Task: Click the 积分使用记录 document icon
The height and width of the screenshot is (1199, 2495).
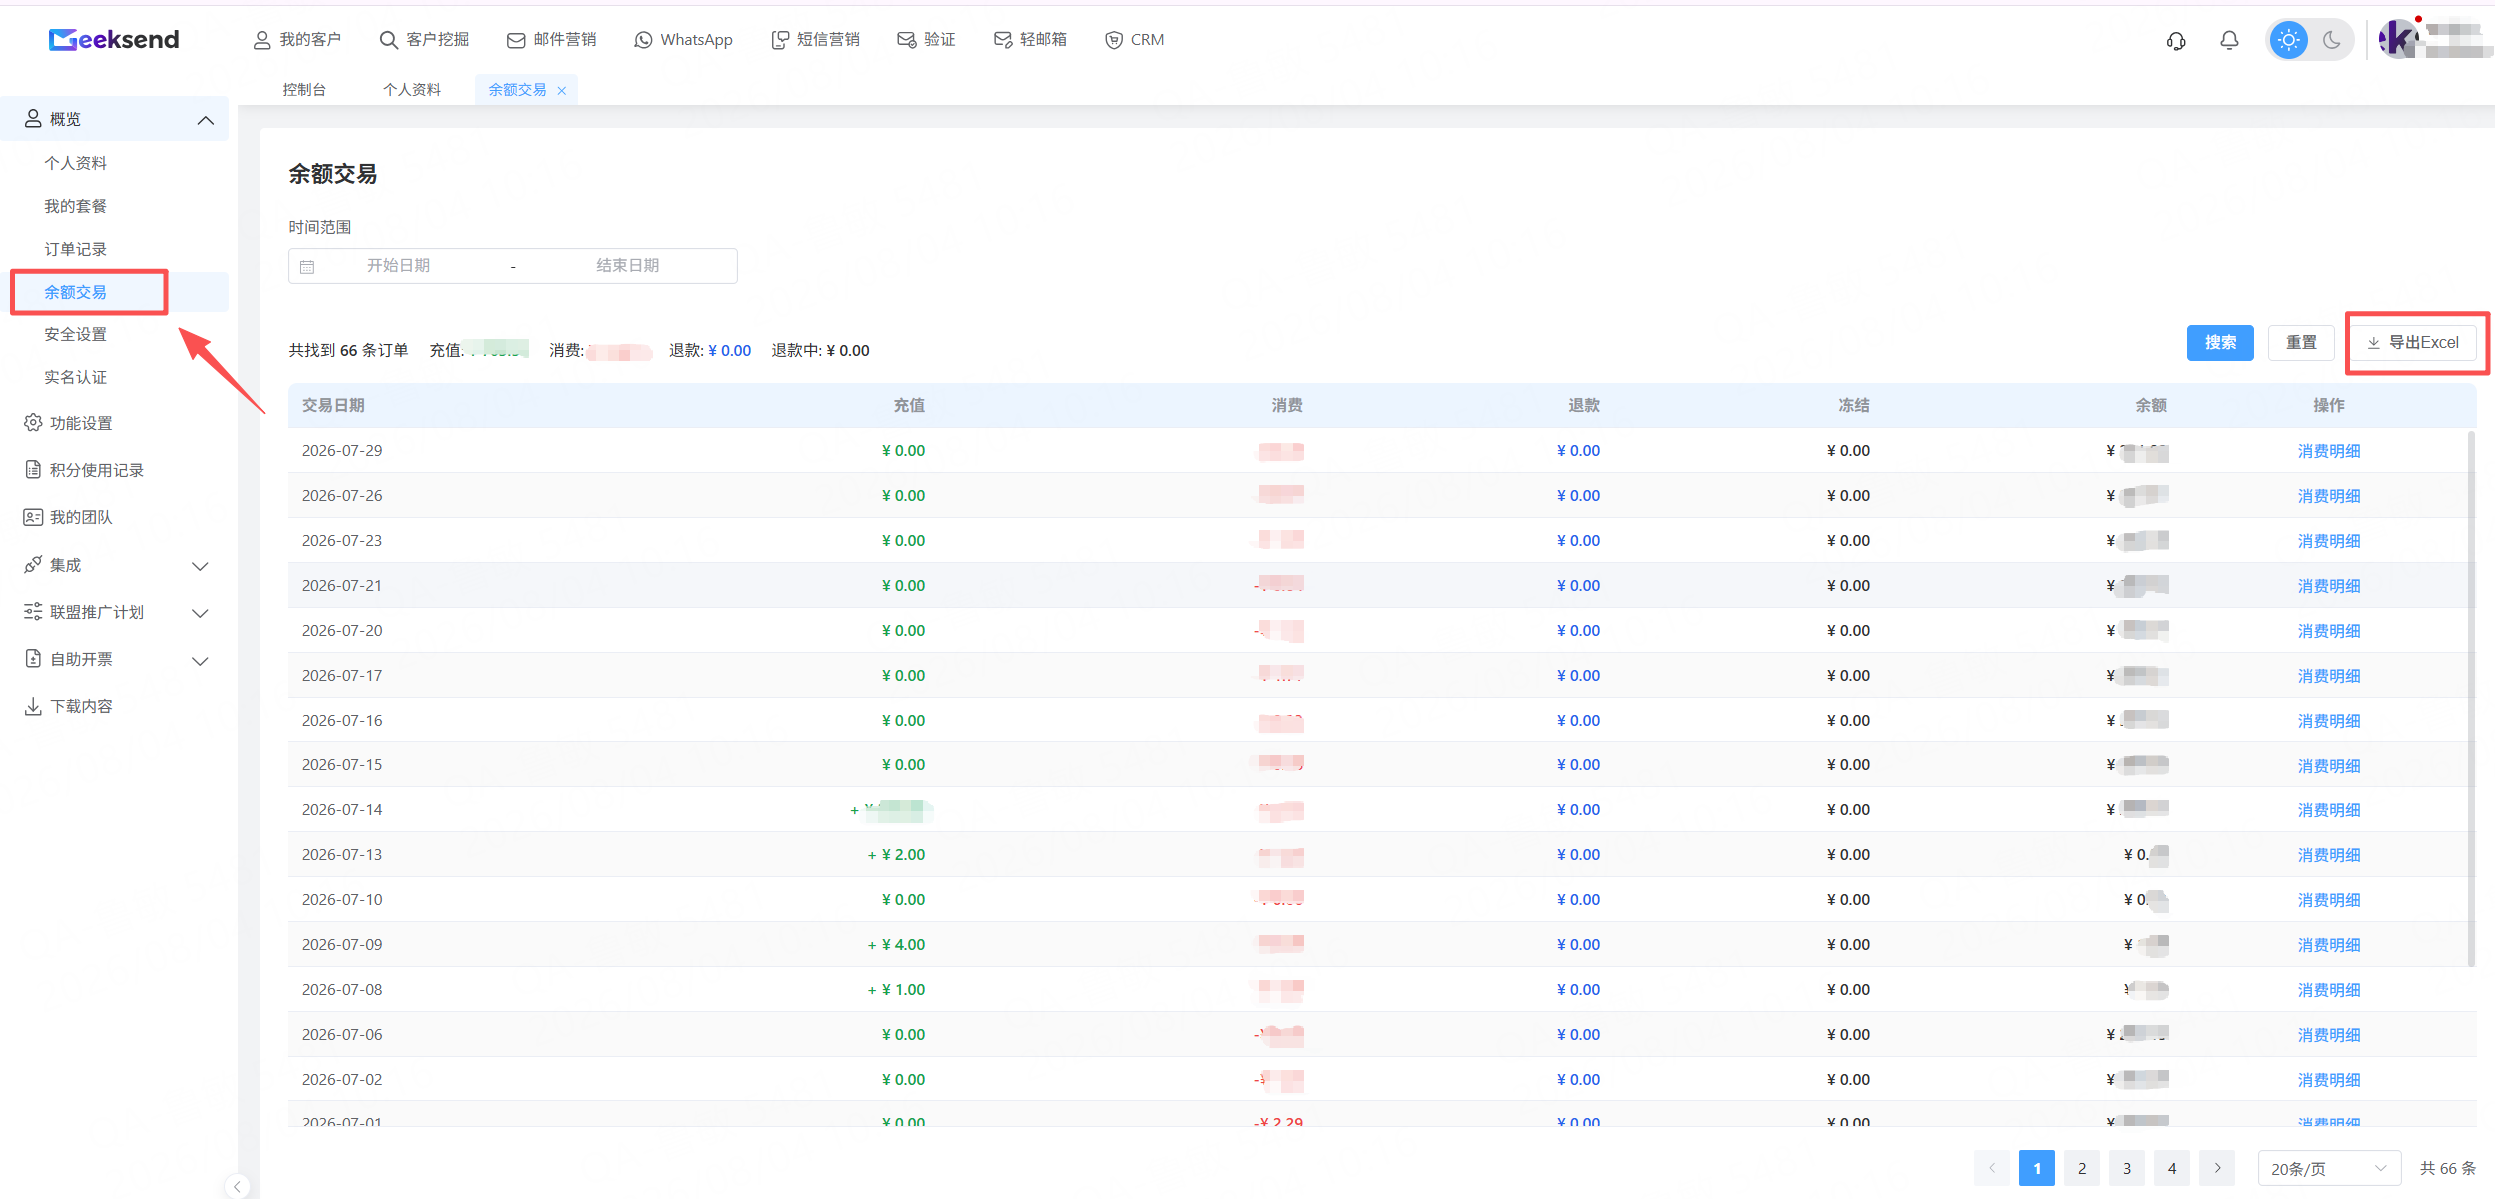Action: tap(33, 470)
